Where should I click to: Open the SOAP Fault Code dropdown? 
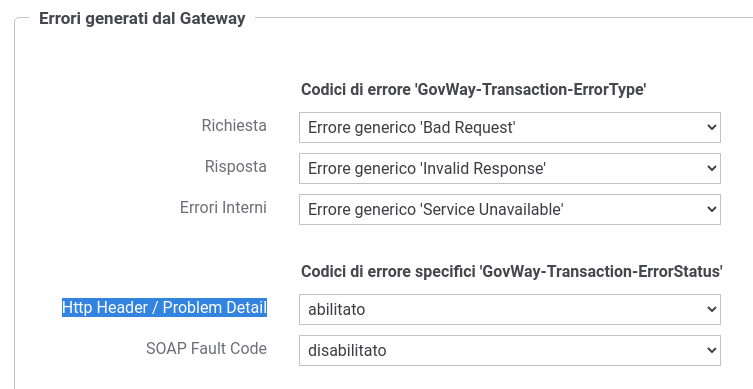[x=510, y=350]
